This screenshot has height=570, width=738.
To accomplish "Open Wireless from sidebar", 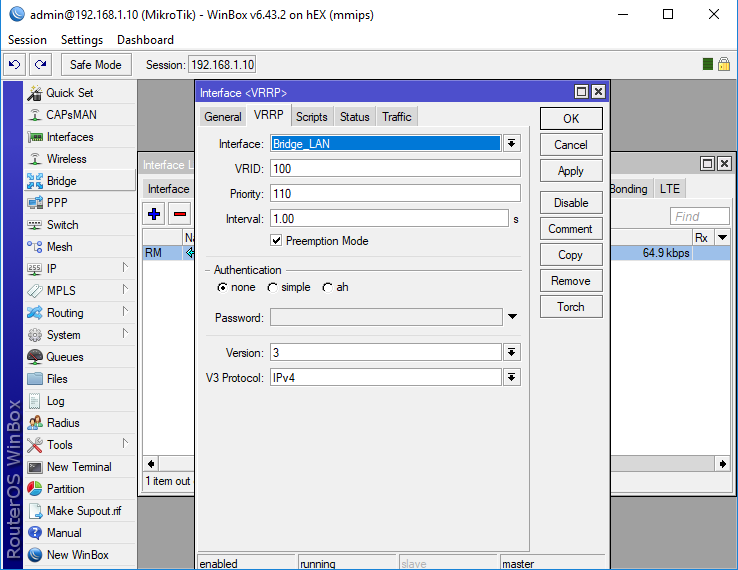I will click(80, 159).
